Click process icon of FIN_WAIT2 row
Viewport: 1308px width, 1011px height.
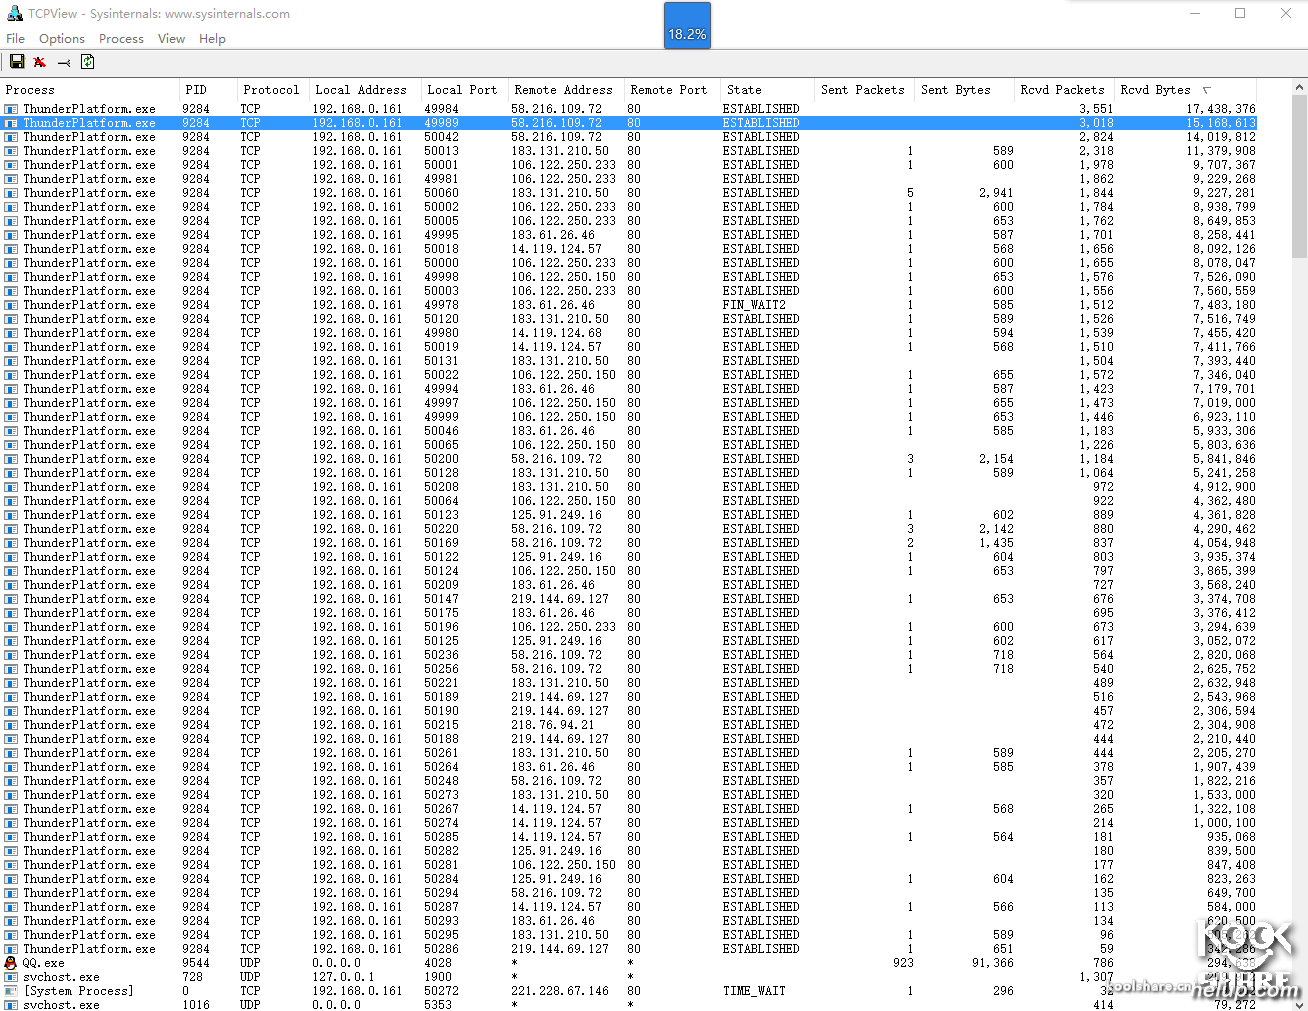pos(11,305)
